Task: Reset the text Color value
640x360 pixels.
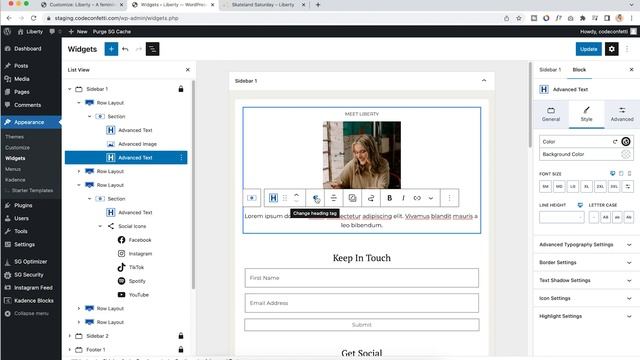Action: tap(615, 142)
